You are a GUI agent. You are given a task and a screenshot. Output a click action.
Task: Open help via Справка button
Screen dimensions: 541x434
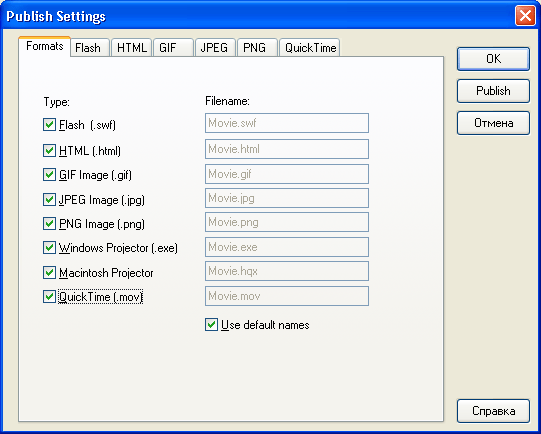point(493,411)
